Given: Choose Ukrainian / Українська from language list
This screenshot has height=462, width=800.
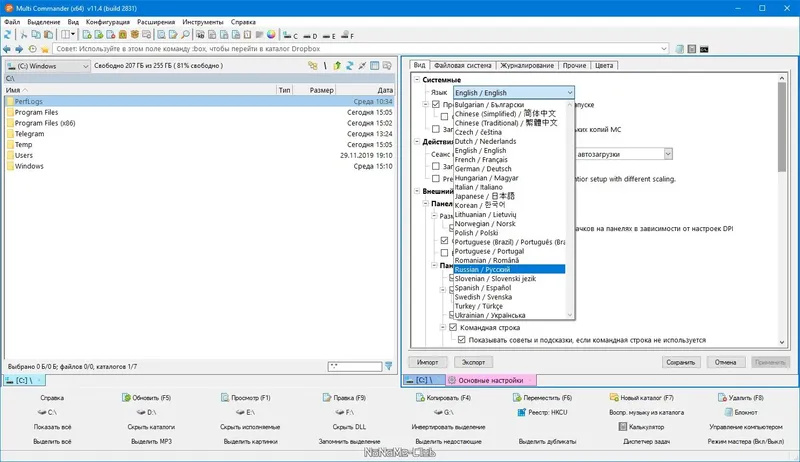Looking at the screenshot, I should (510, 315).
